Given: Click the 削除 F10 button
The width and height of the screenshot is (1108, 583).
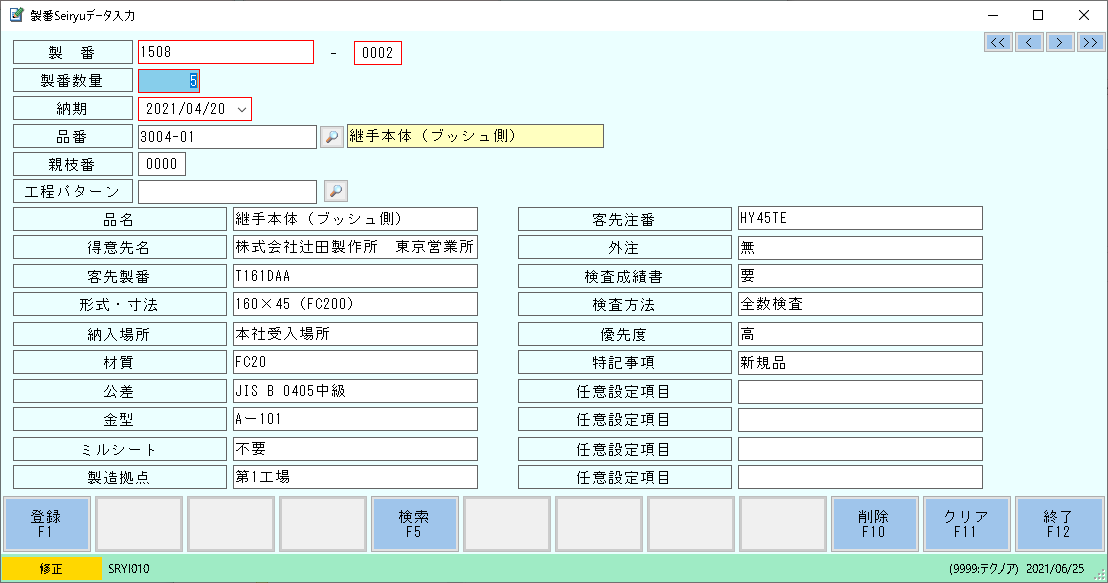Looking at the screenshot, I should (x=872, y=524).
